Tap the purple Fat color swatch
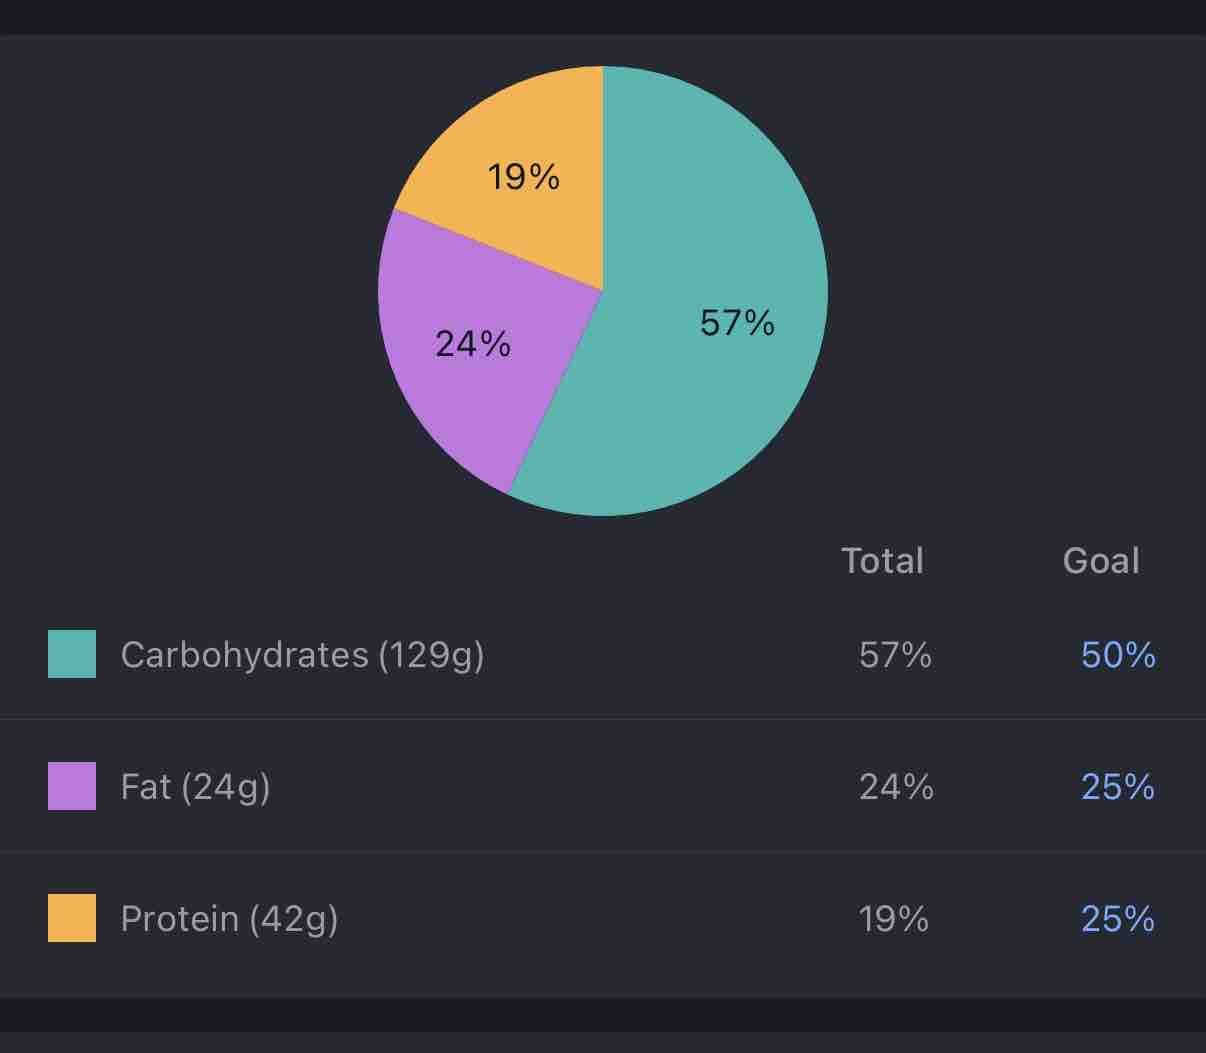This screenshot has height=1053, width=1206. point(72,786)
